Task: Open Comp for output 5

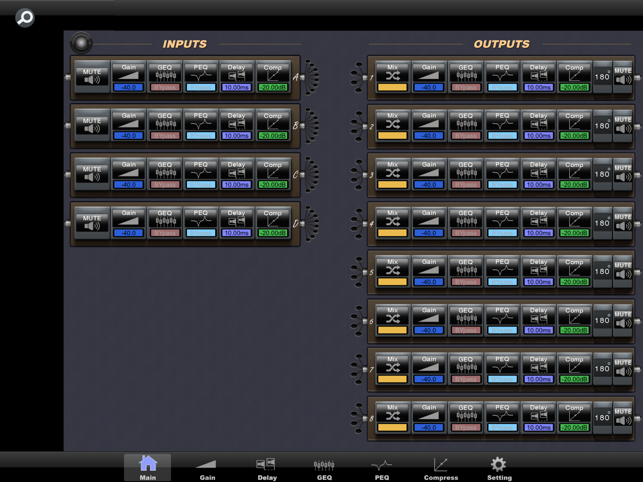Action: (575, 271)
